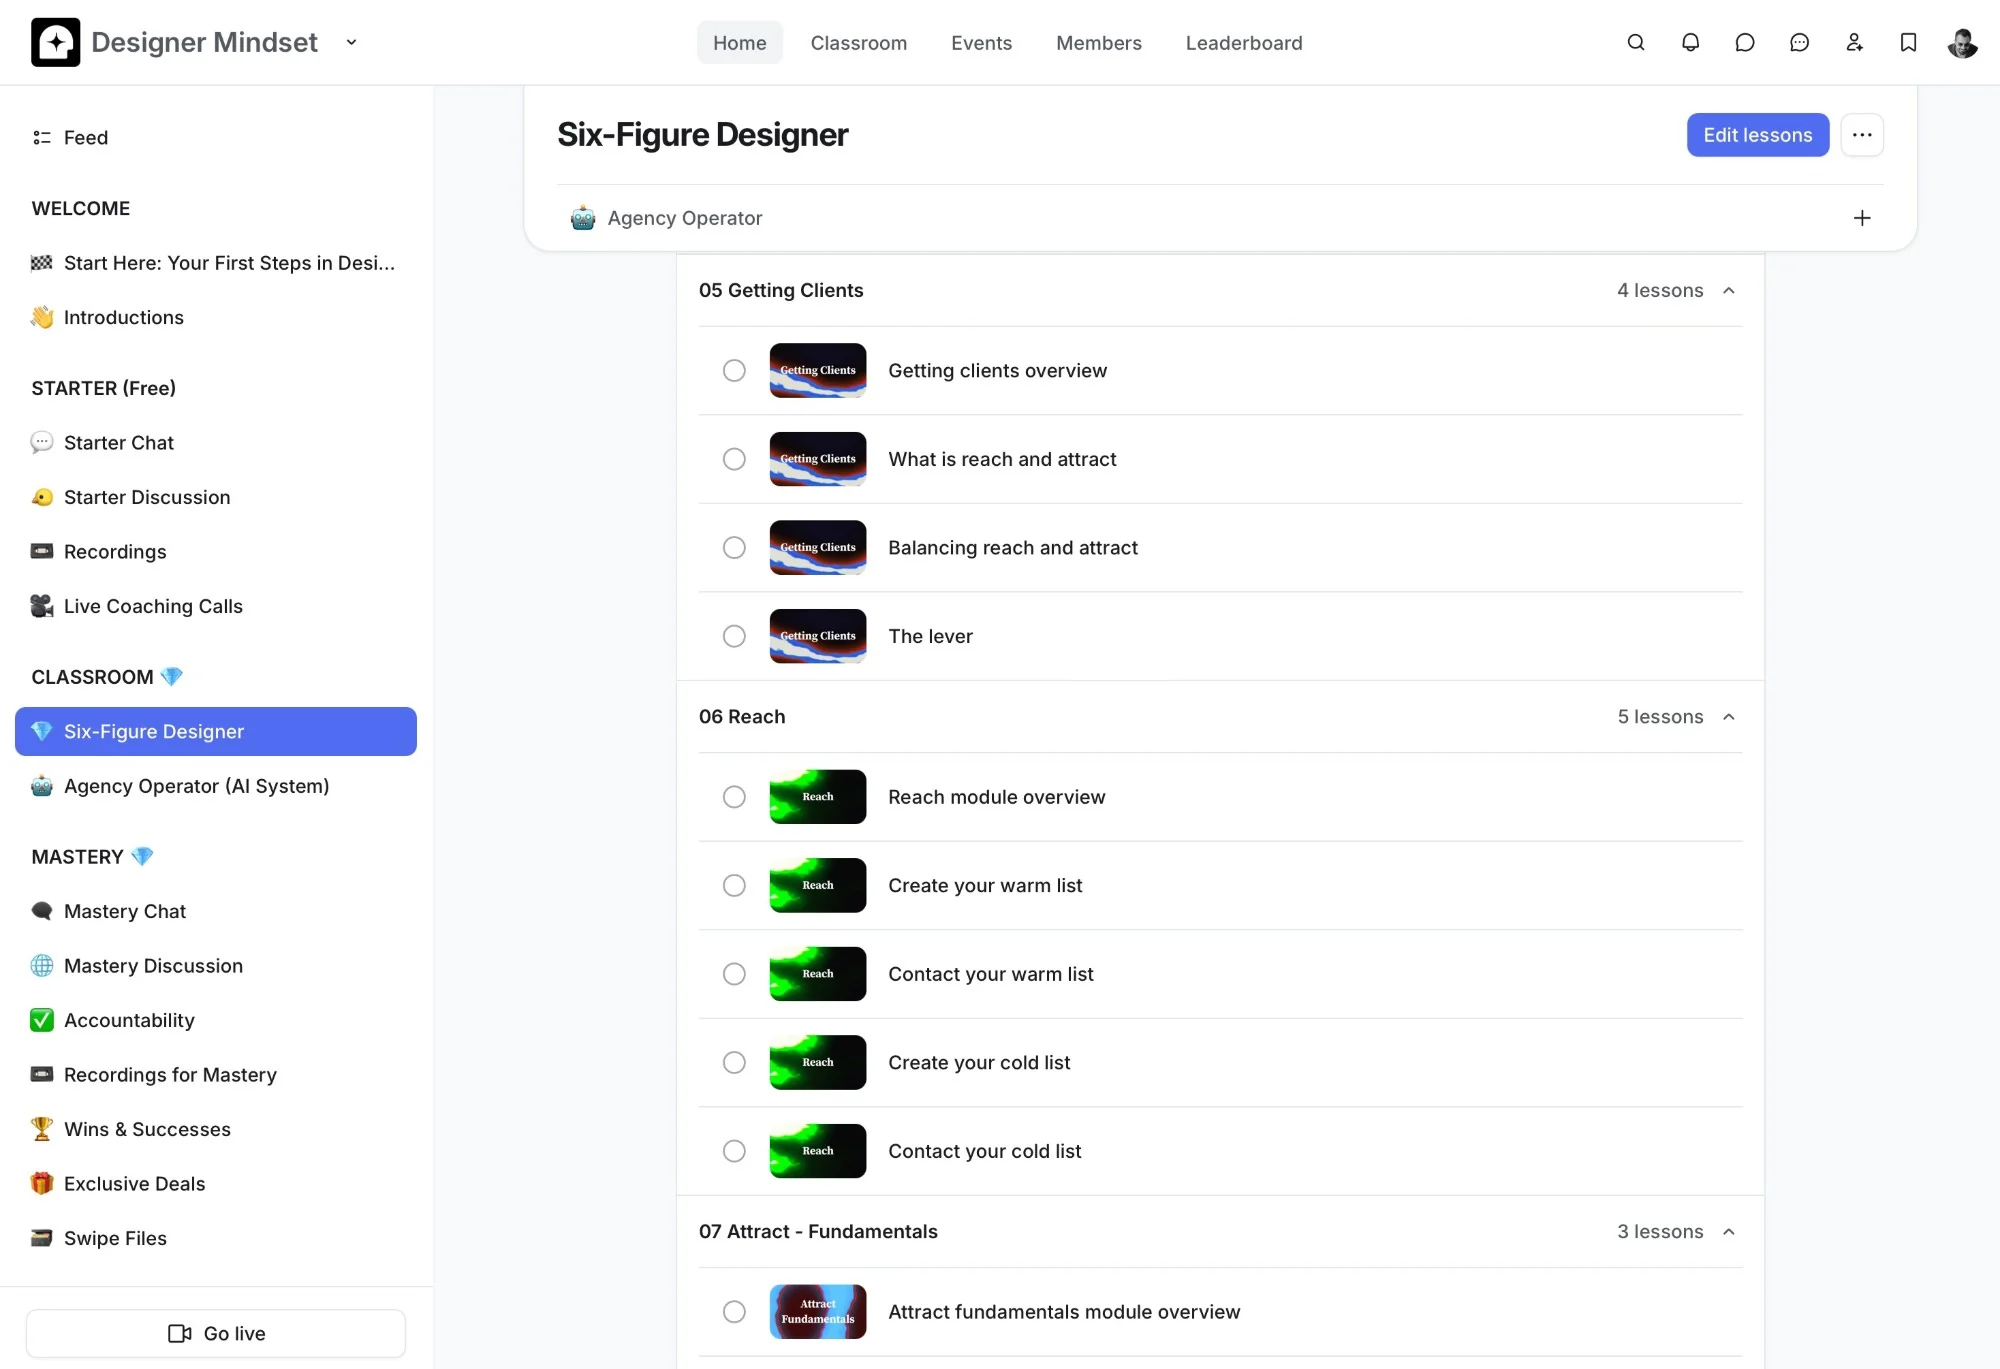Open Wins & Successes trophy space
The image size is (2000, 1369).
[216, 1129]
